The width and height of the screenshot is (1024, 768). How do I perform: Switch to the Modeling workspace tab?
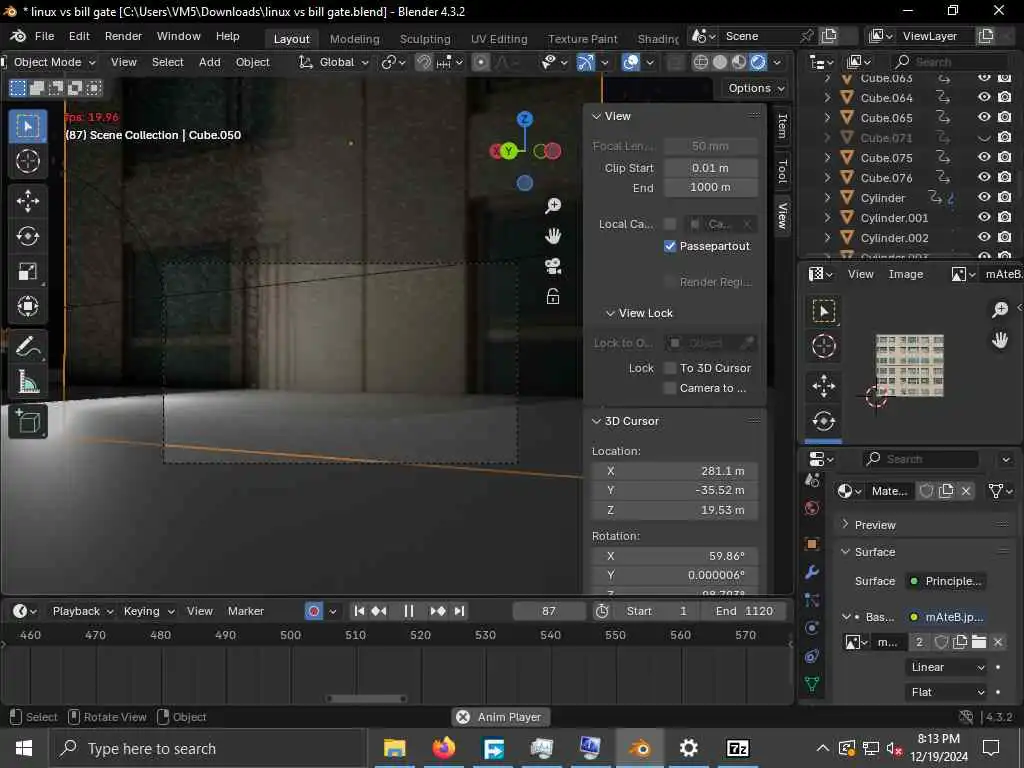(355, 39)
